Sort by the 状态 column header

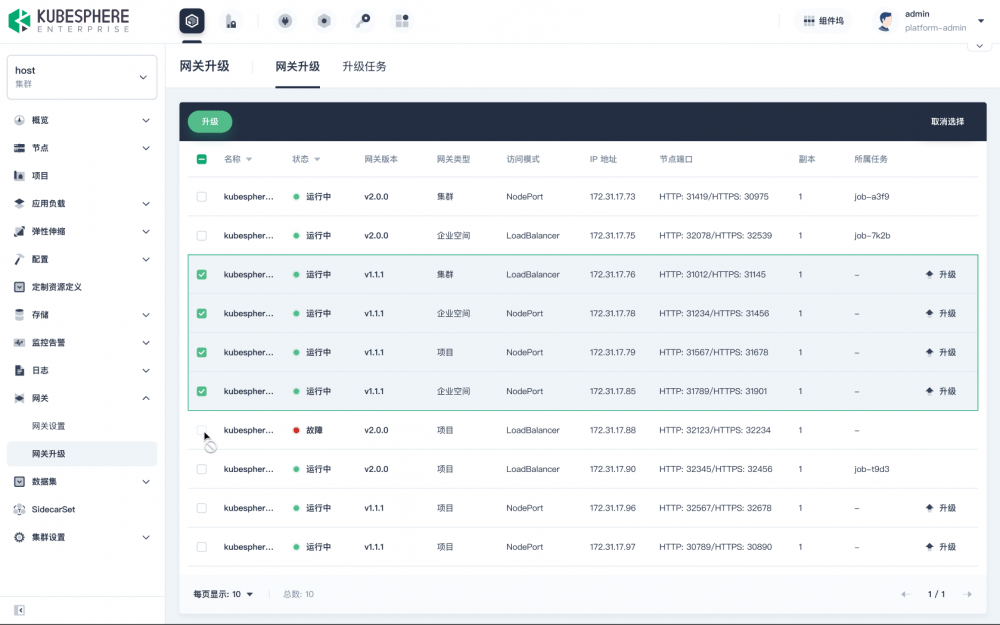pos(306,159)
